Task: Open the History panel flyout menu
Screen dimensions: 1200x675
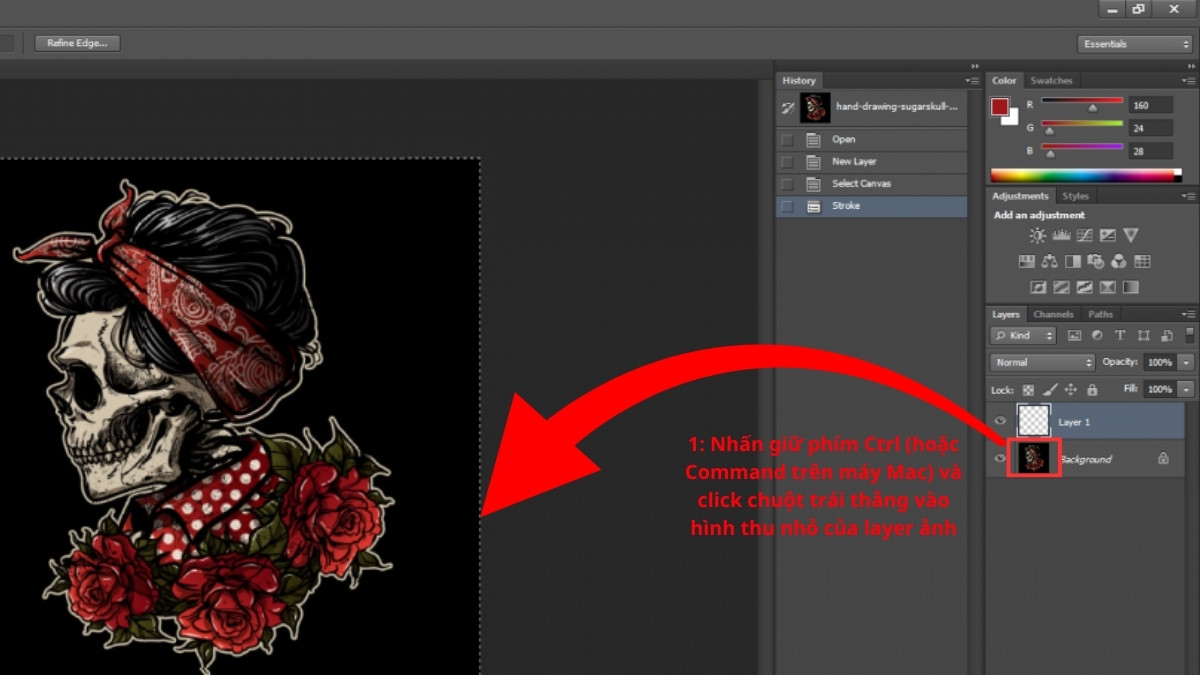Action: (x=972, y=80)
